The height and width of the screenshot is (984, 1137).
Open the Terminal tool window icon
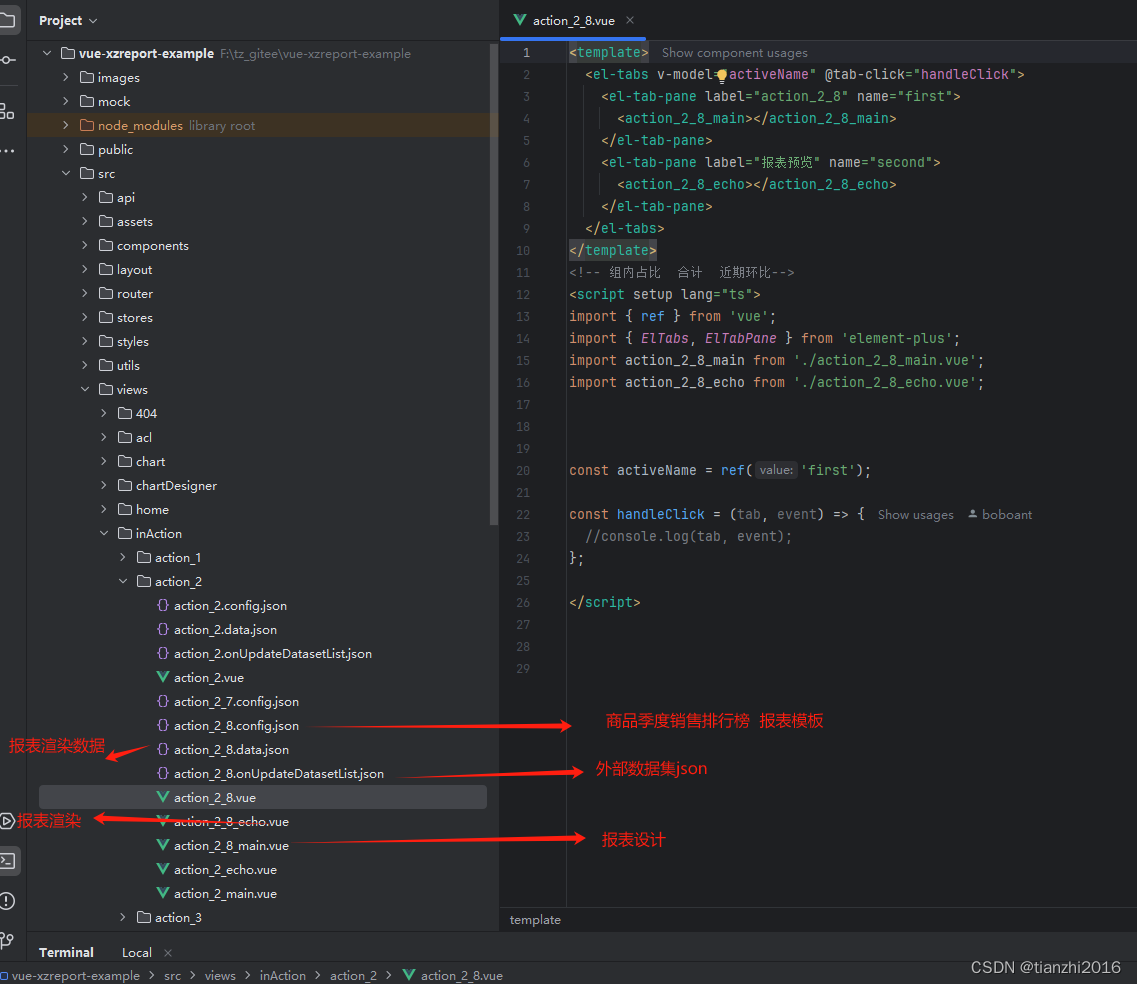(7, 861)
